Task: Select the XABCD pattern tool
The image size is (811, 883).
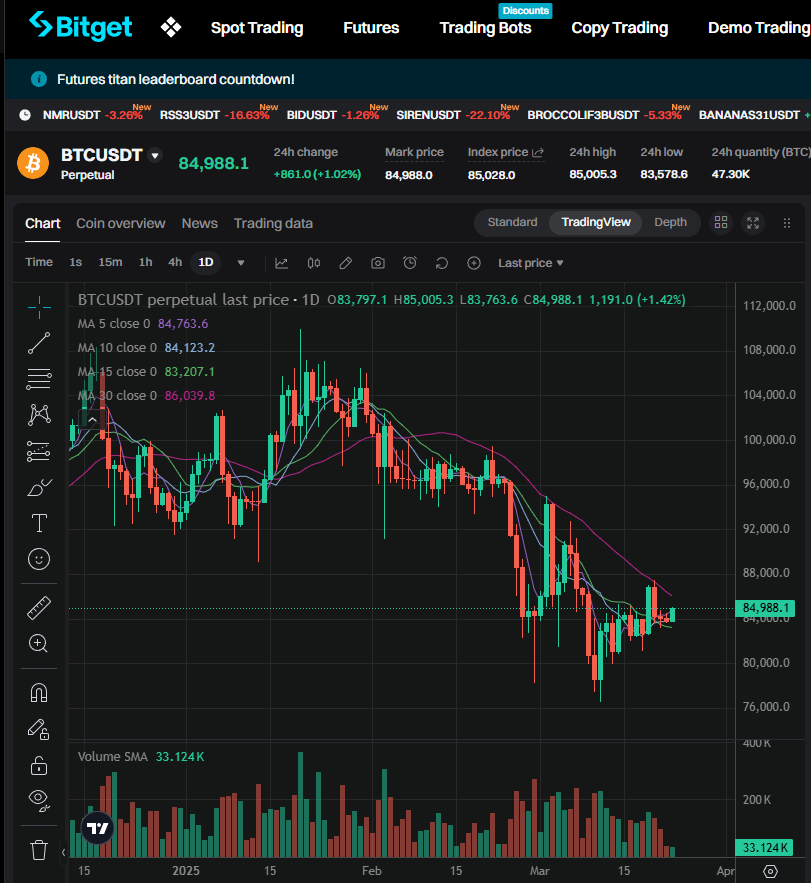Action: [x=39, y=415]
